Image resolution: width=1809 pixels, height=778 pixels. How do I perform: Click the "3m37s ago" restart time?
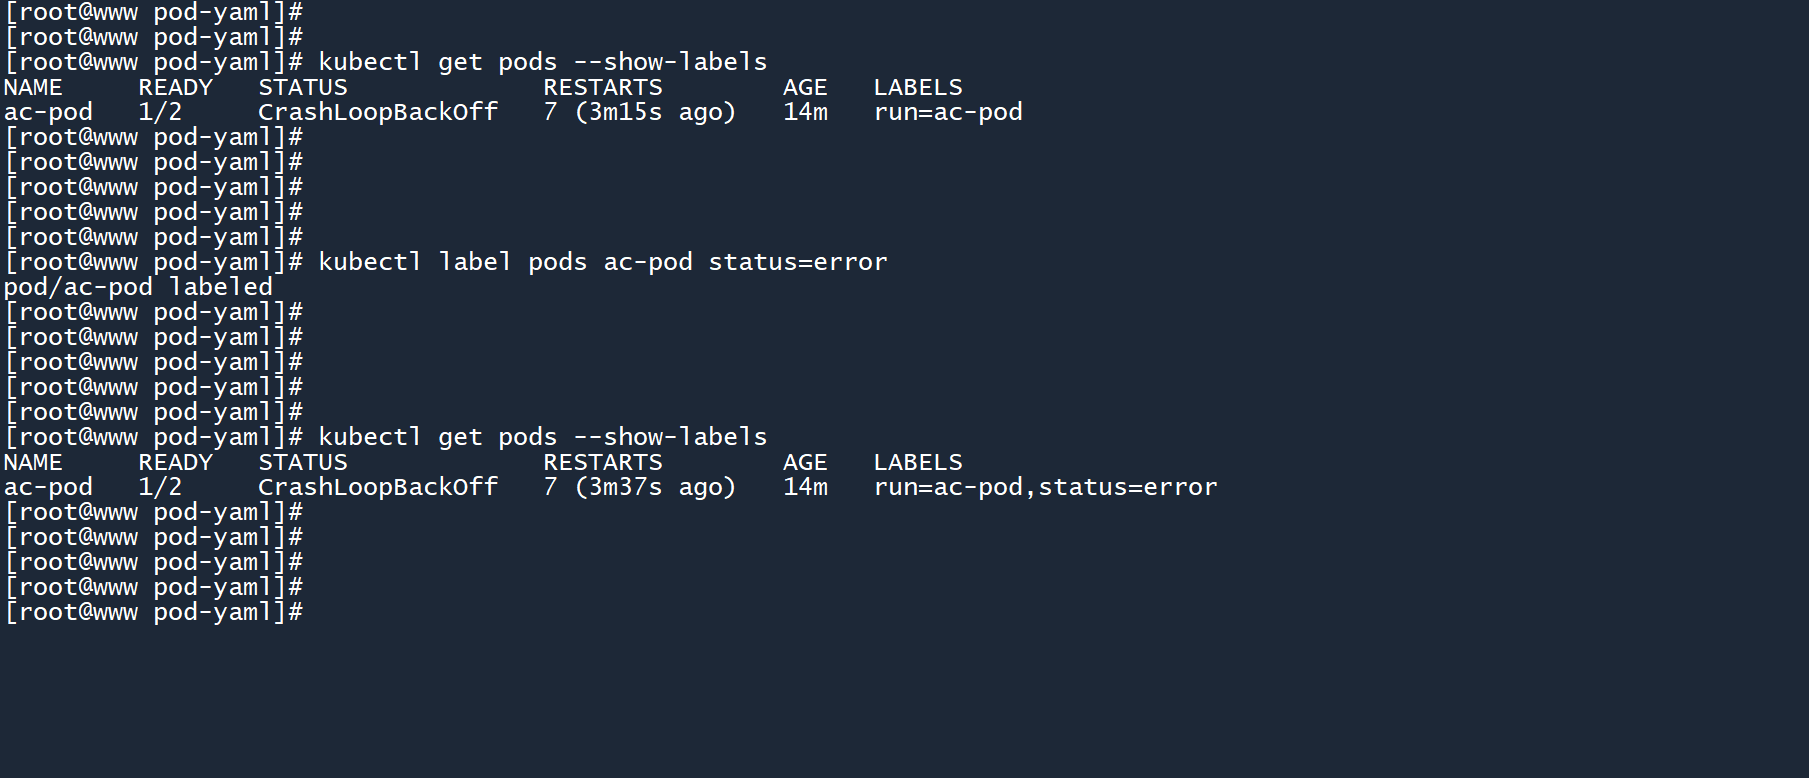655,488
